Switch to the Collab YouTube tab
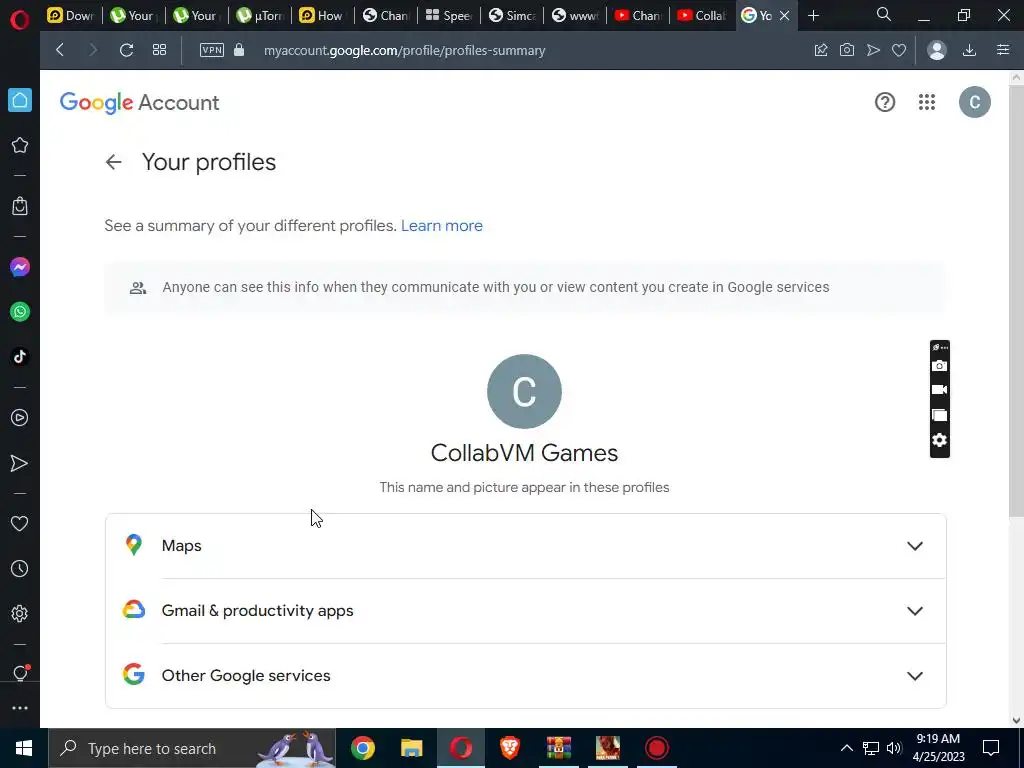Image resolution: width=1024 pixels, height=768 pixels. pos(701,16)
